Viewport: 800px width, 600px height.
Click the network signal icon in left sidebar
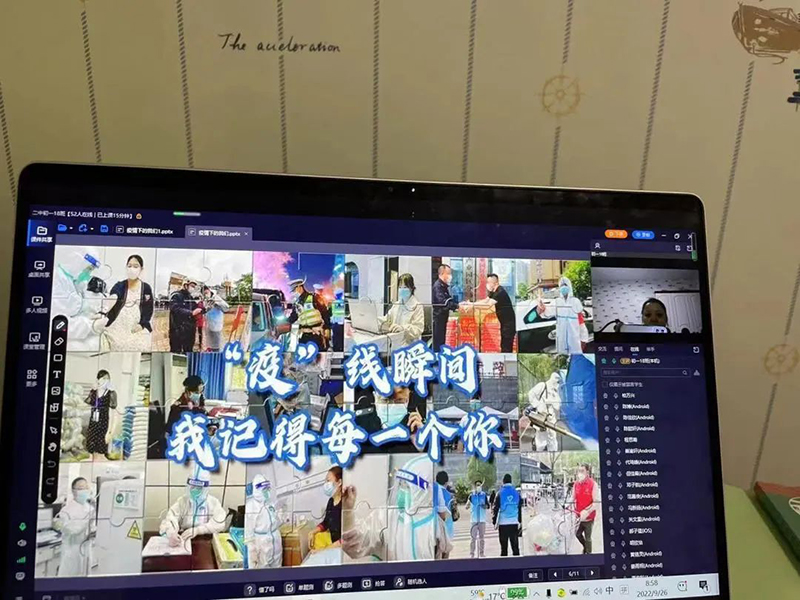click(x=21, y=560)
